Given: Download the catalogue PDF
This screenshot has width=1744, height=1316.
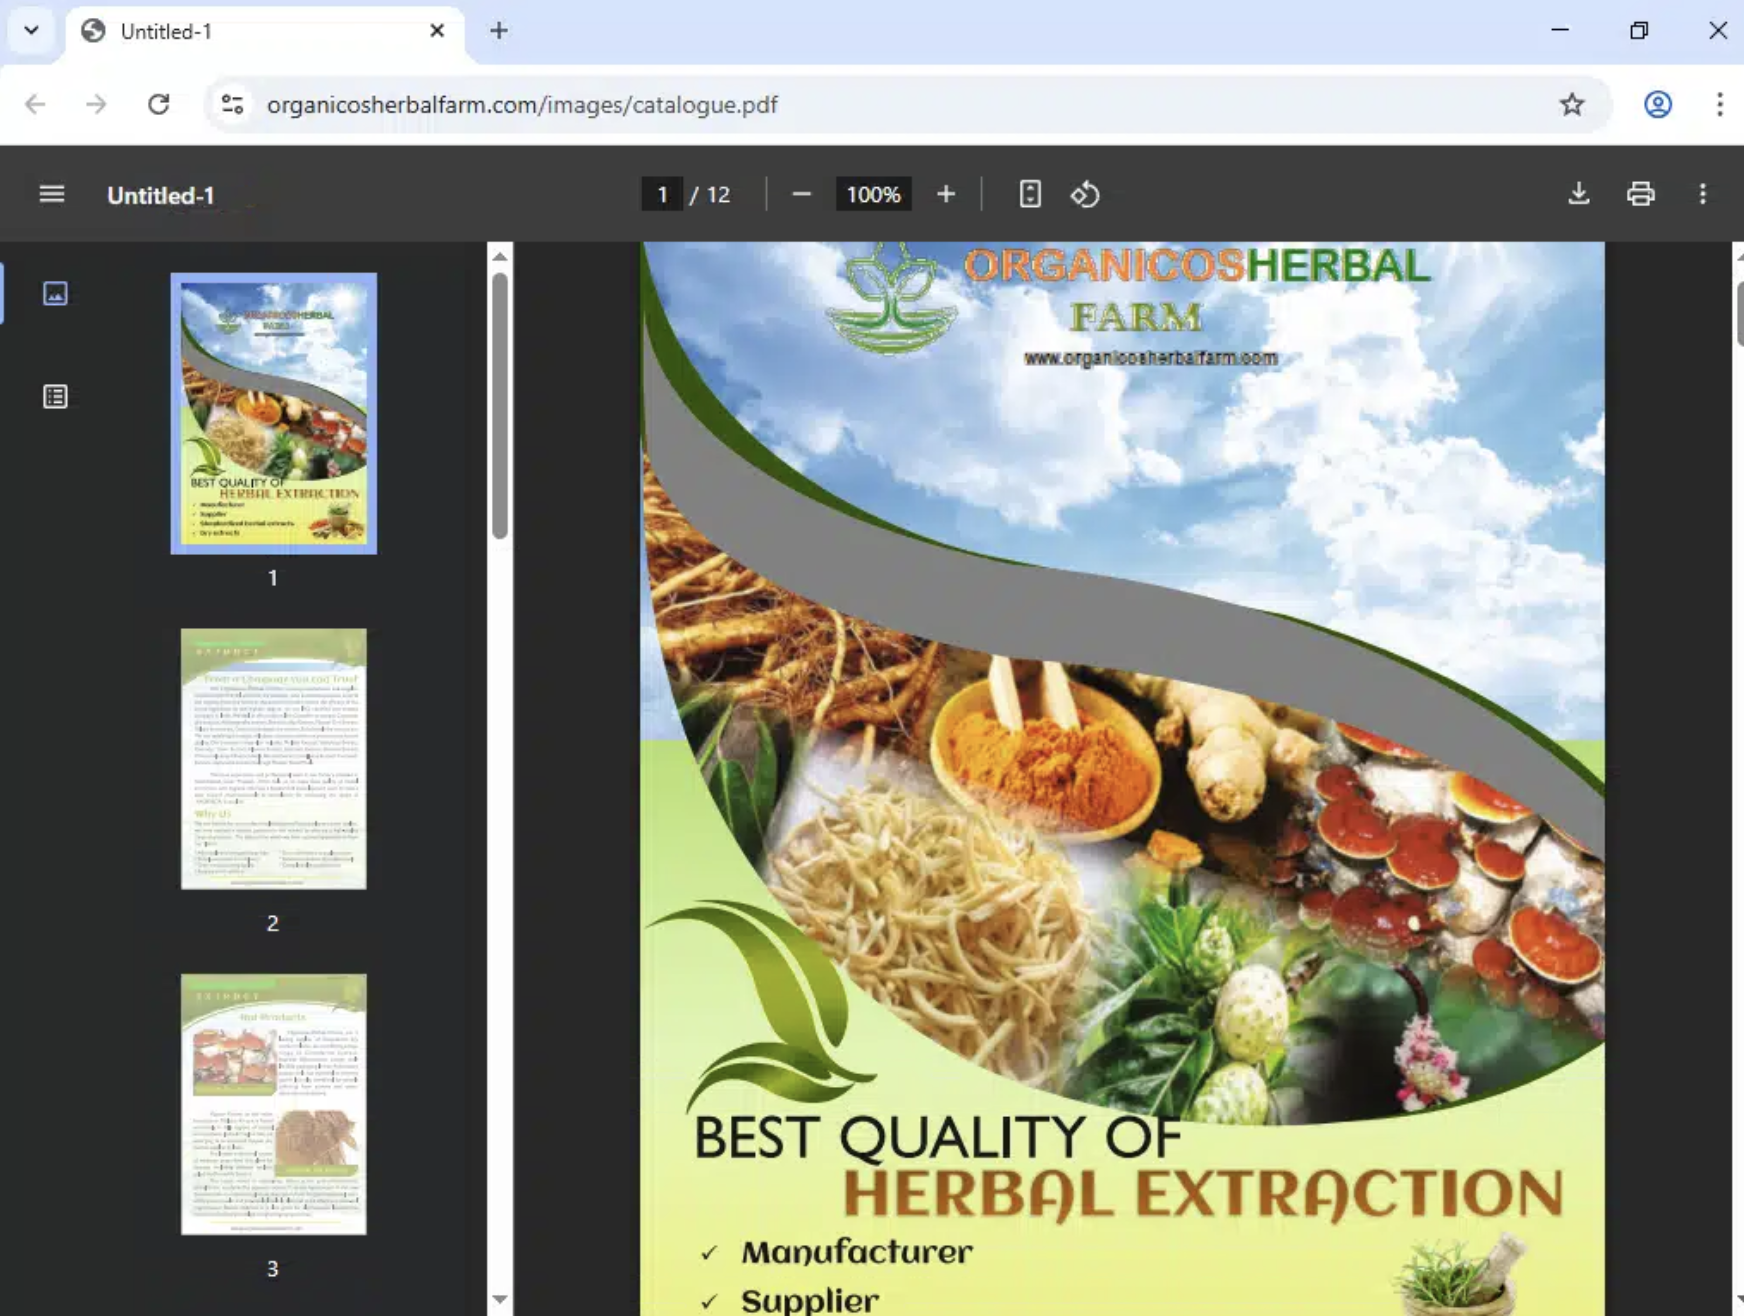Looking at the screenshot, I should [1578, 194].
